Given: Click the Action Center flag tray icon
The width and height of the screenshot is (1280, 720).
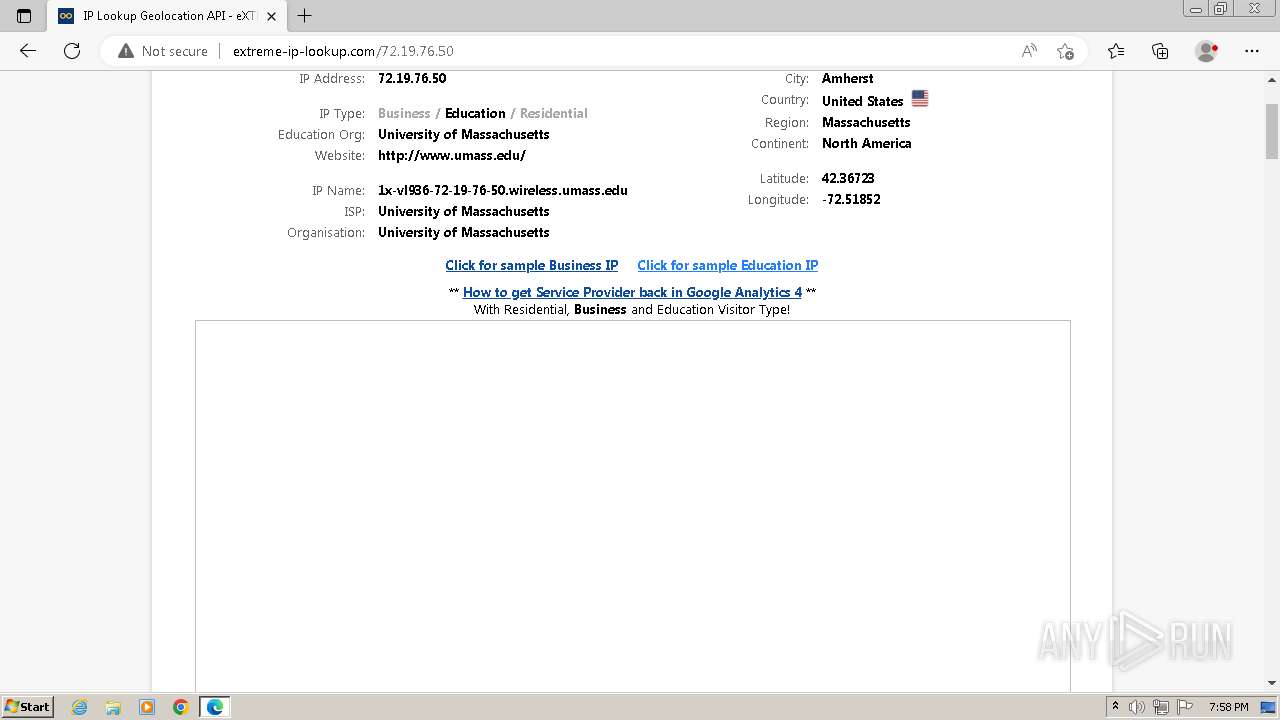Looking at the screenshot, I should click(x=1185, y=707).
